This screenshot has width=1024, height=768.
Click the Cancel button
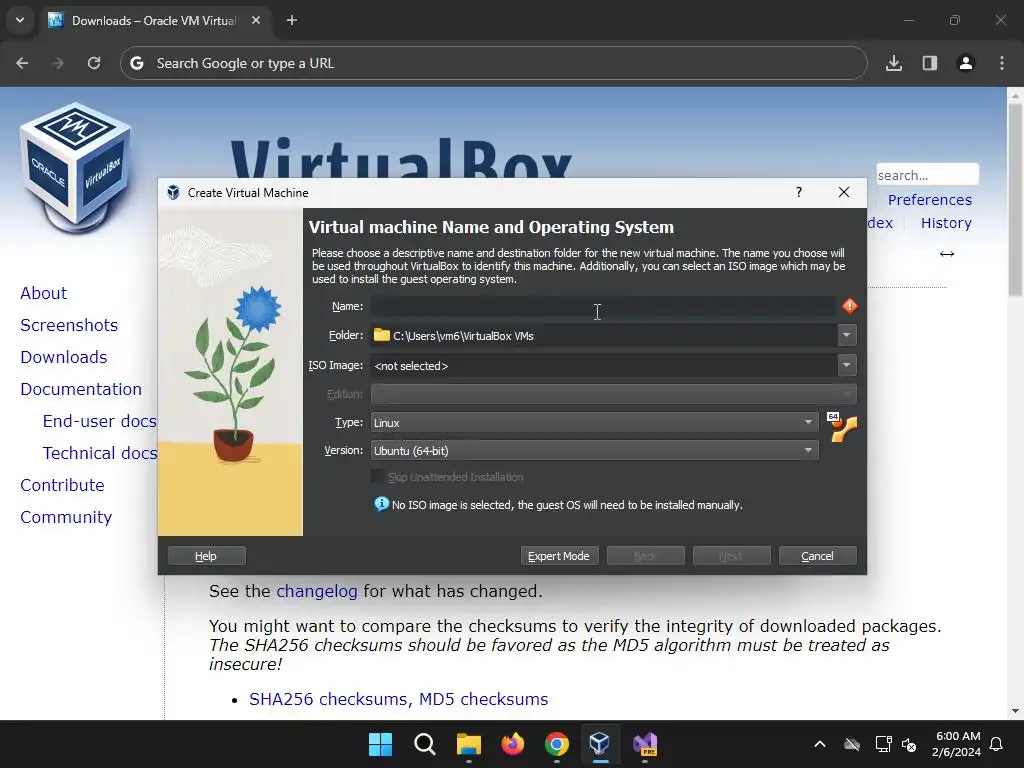818,556
